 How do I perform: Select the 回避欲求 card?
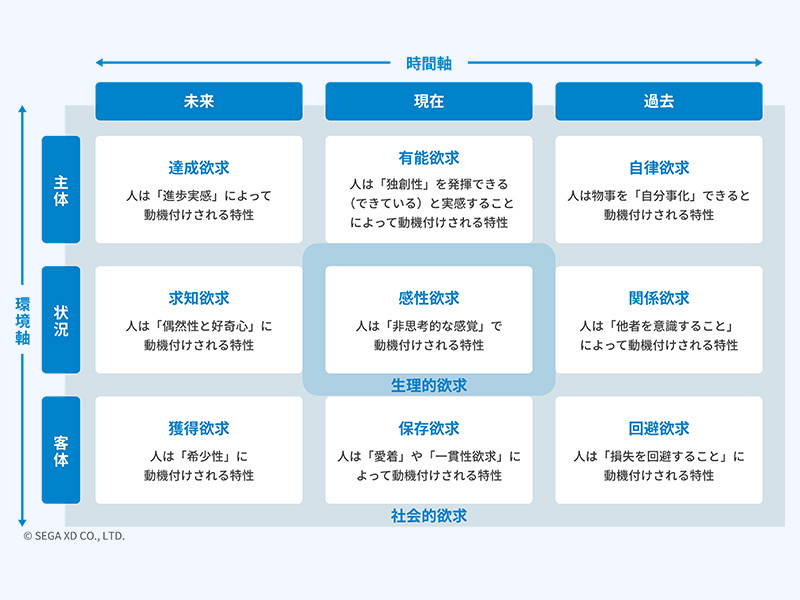659,450
